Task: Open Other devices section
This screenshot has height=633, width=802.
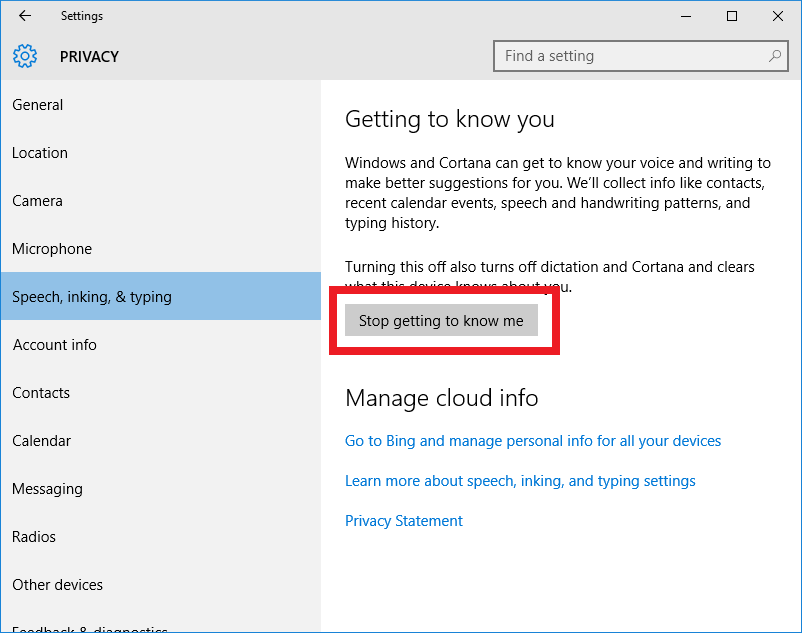Action: (57, 585)
